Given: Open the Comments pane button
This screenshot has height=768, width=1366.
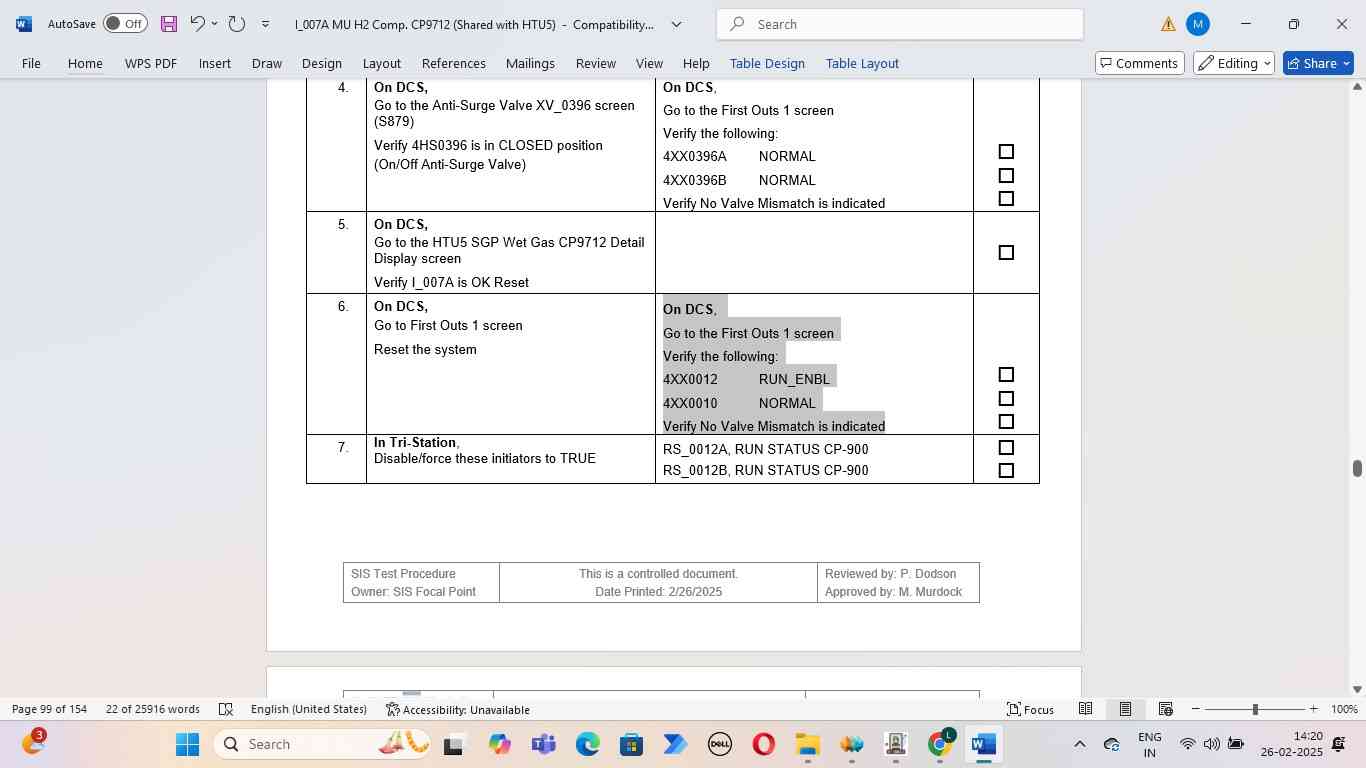Looking at the screenshot, I should tap(1139, 63).
